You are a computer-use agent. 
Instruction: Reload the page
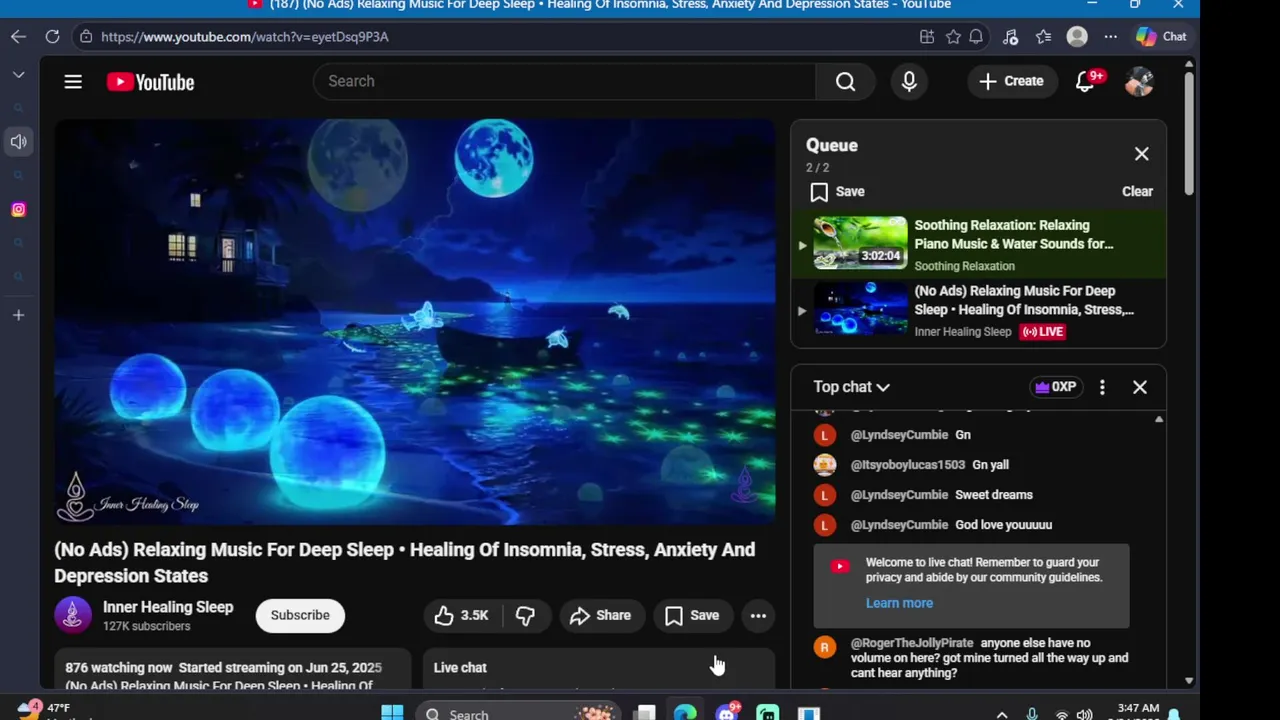click(52, 36)
